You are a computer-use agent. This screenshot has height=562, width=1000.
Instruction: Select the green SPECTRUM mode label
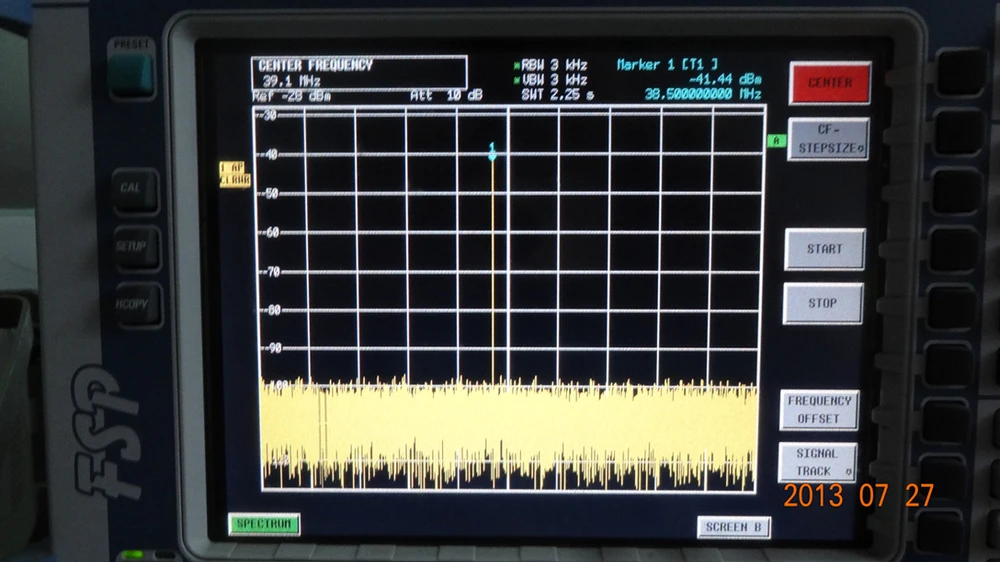264,524
